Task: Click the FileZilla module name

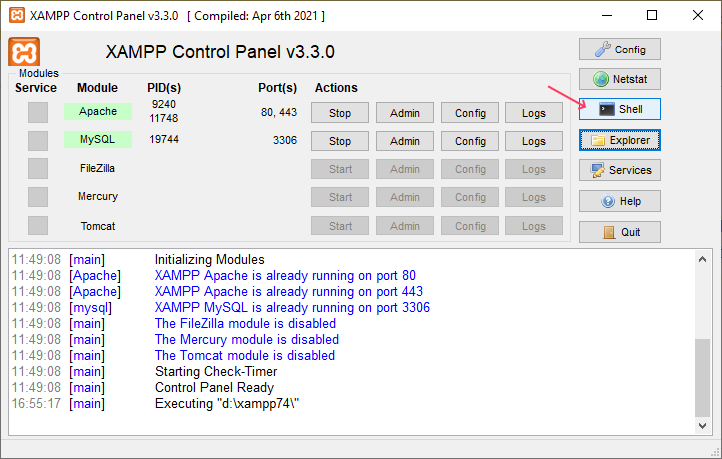Action: click(x=97, y=168)
